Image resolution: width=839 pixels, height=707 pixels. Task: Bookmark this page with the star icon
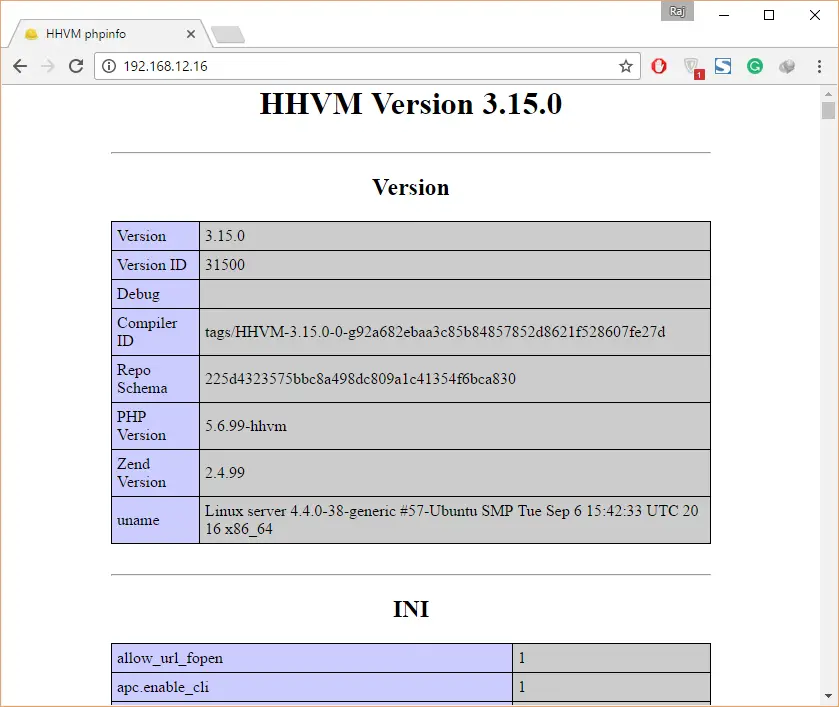tap(626, 66)
